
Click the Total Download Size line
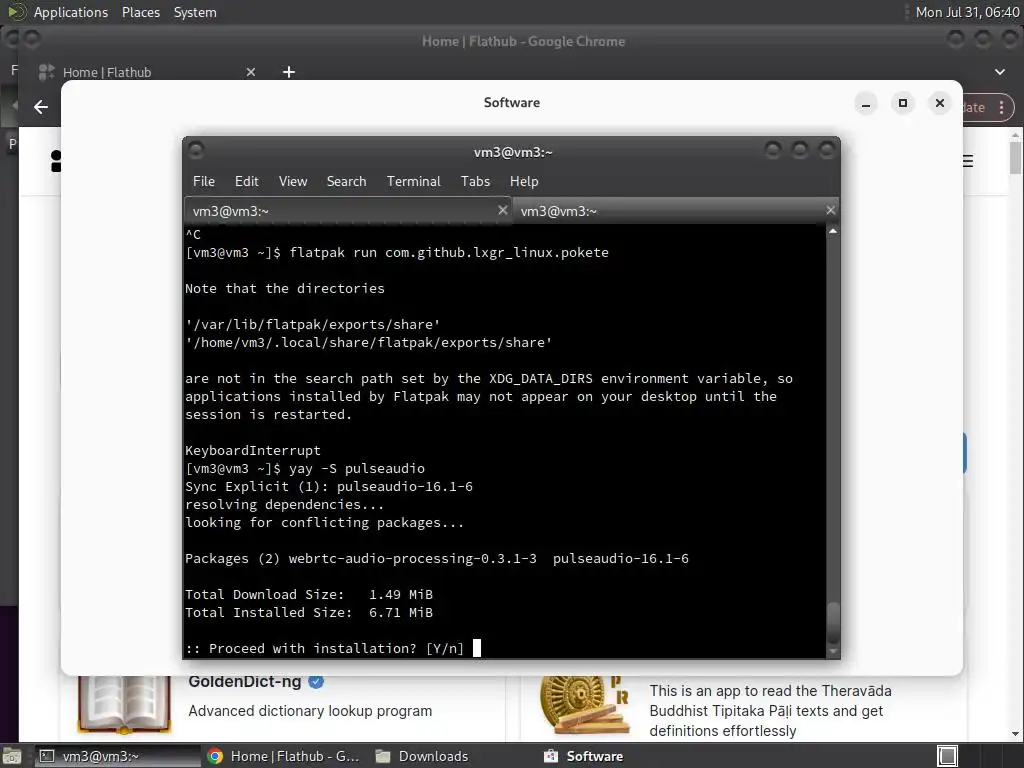309,594
